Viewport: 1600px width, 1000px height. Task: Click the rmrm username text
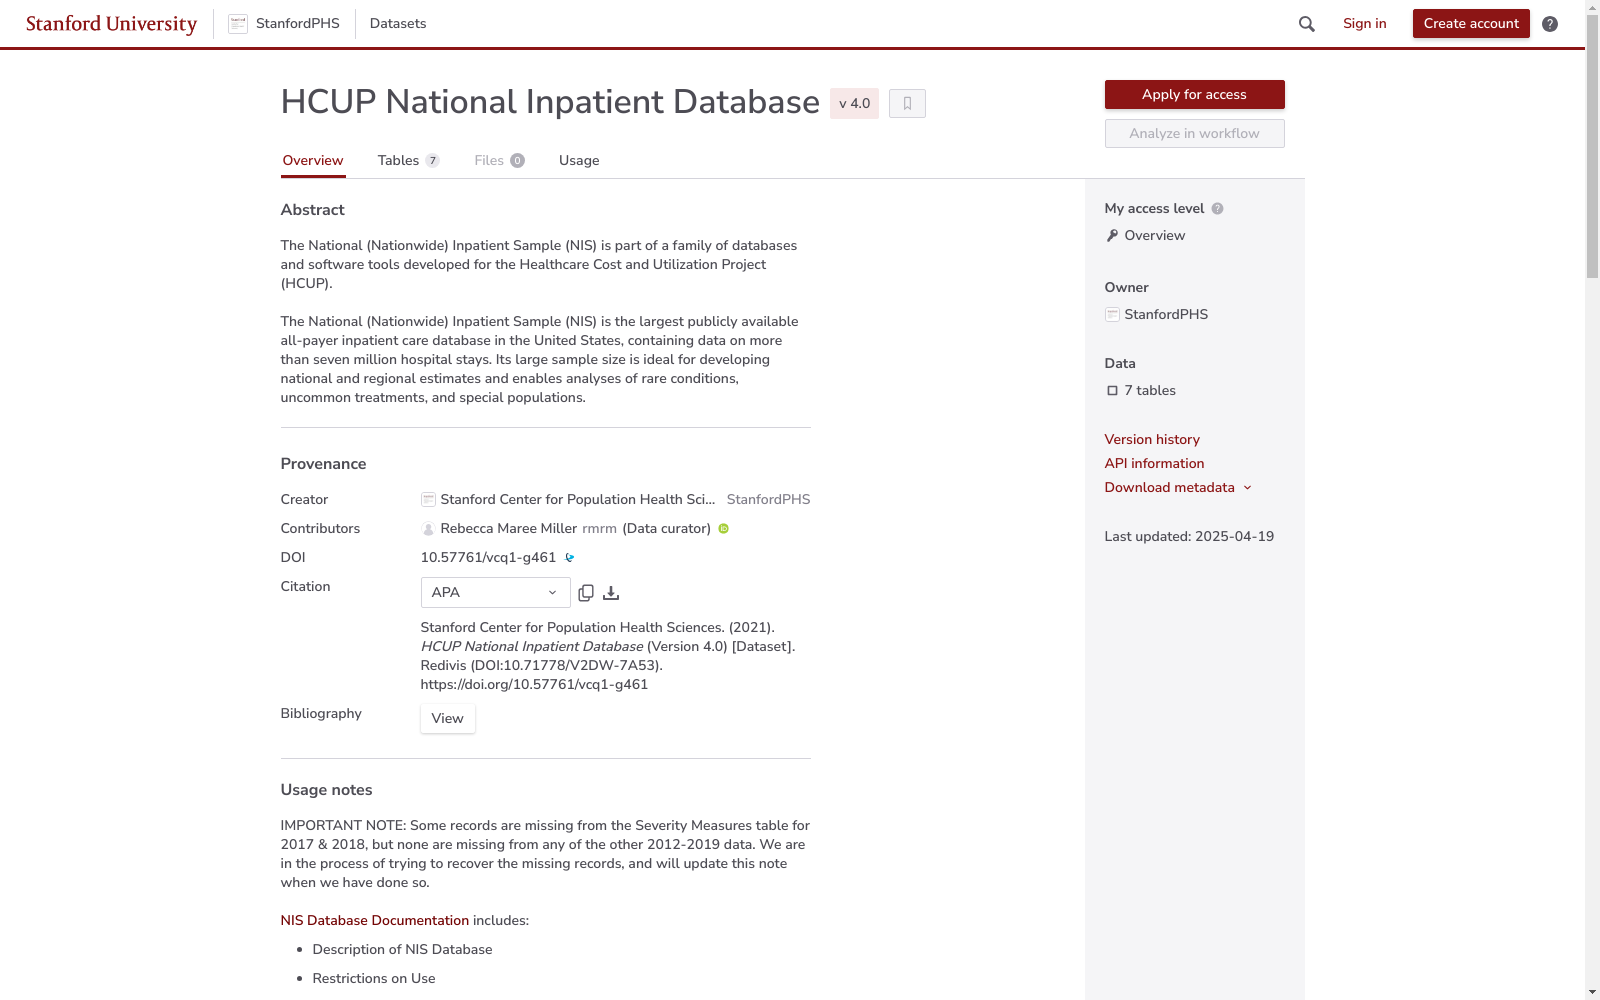[599, 529]
